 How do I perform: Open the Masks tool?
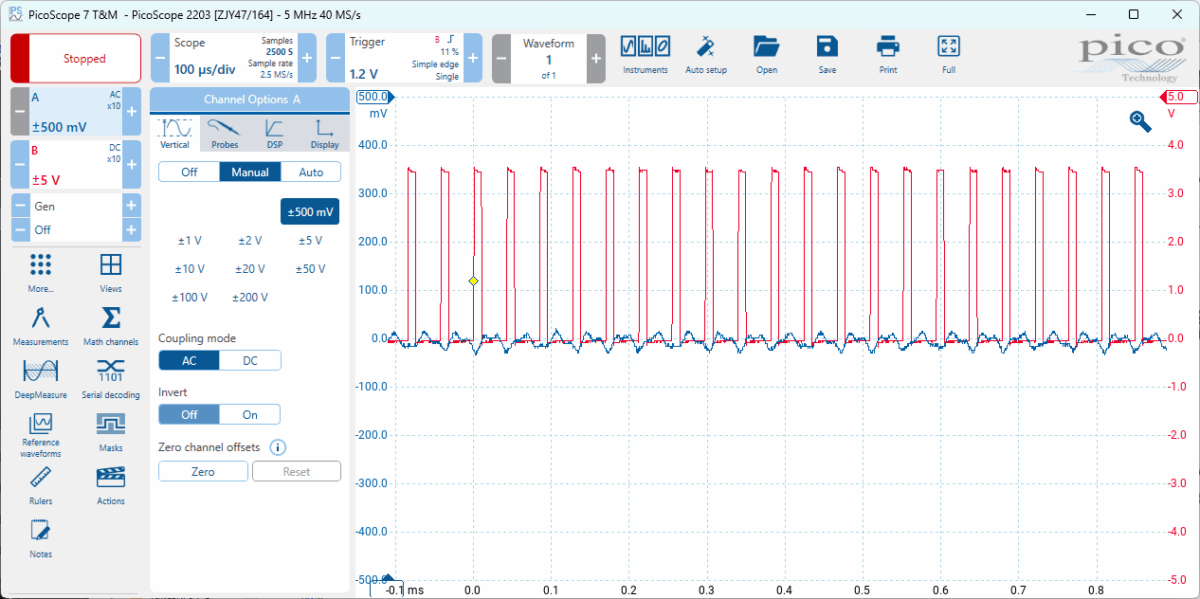[x=111, y=432]
